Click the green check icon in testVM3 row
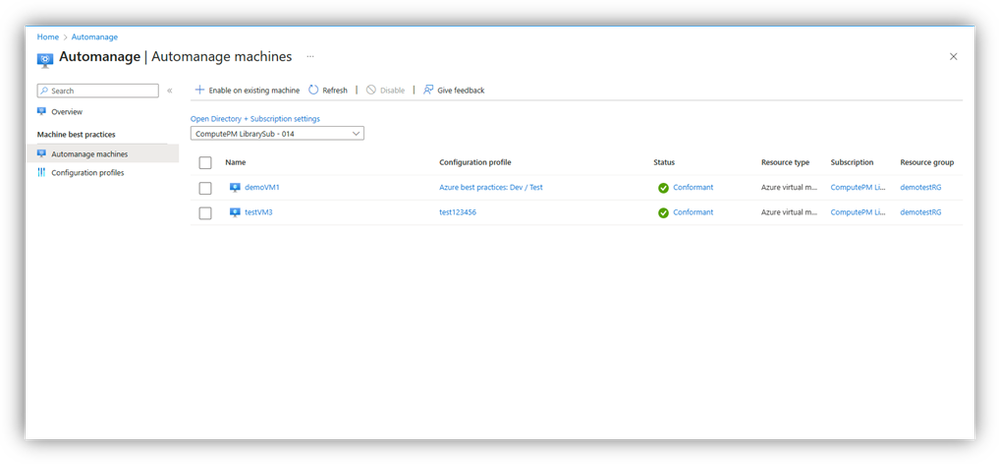999x464 pixels. 663,213
